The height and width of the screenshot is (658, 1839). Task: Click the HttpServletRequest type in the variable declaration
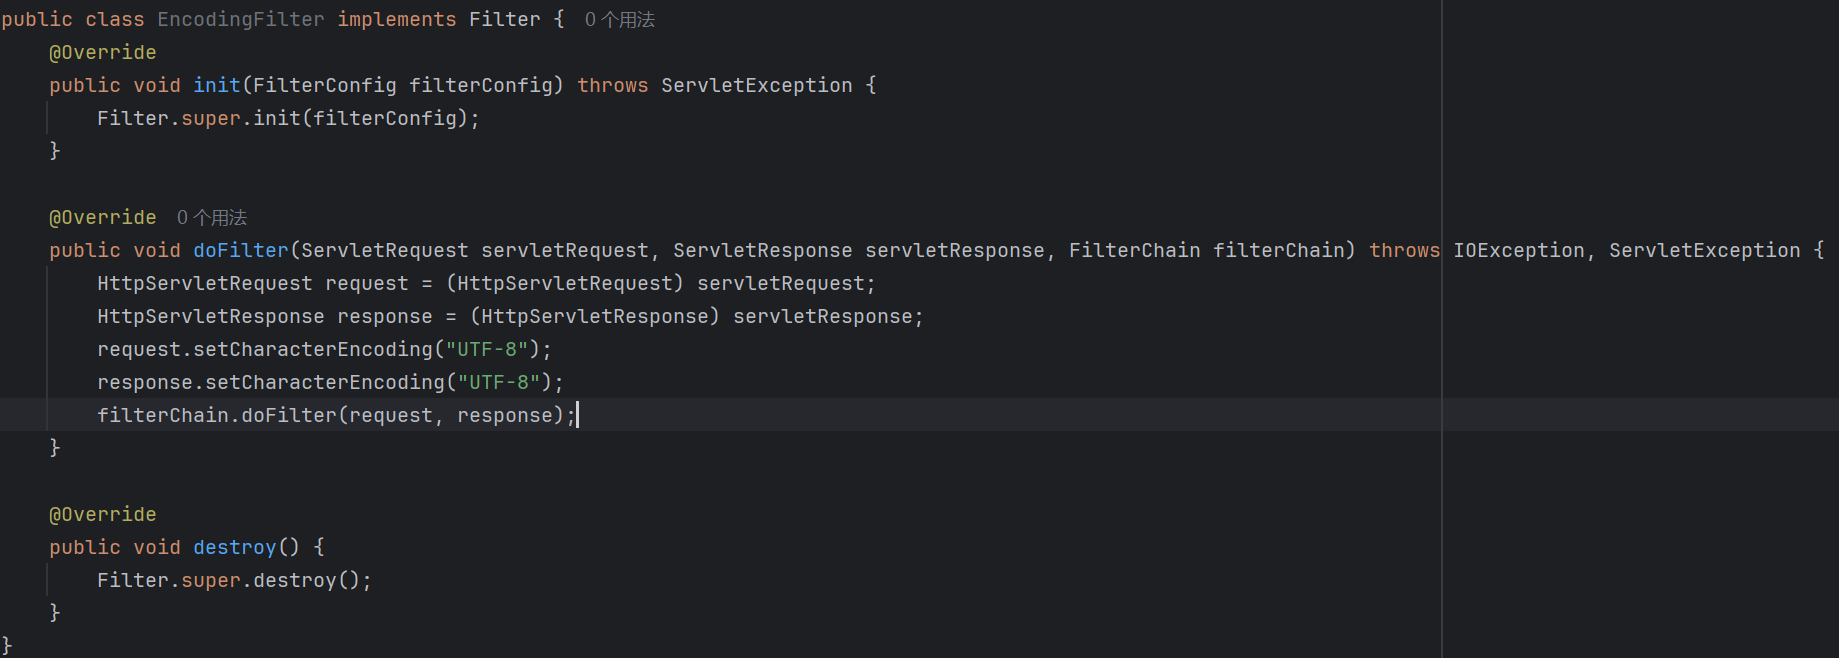click(x=205, y=284)
